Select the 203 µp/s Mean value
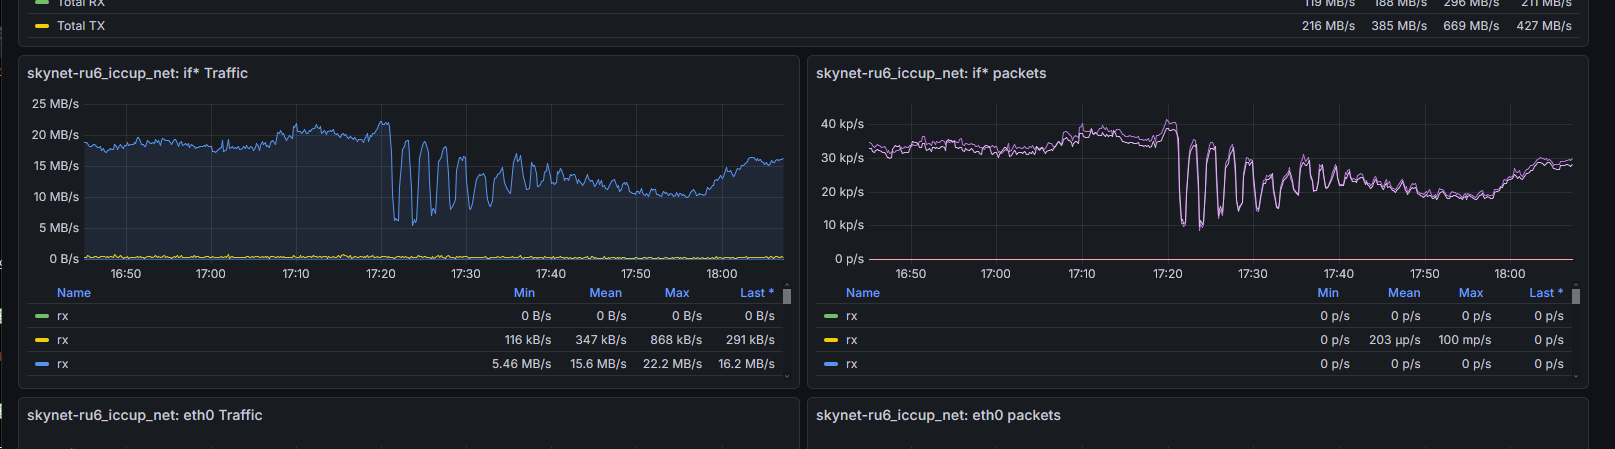The height and width of the screenshot is (449, 1615). click(x=1395, y=340)
